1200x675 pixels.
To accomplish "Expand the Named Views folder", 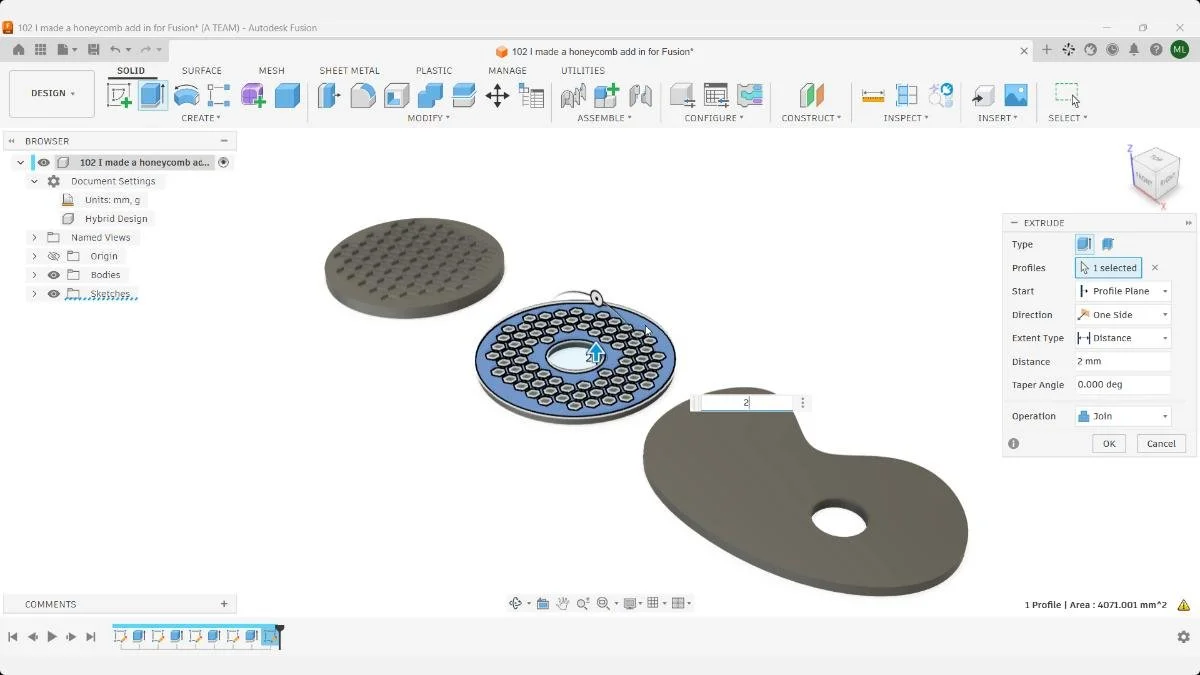I will [x=34, y=238].
